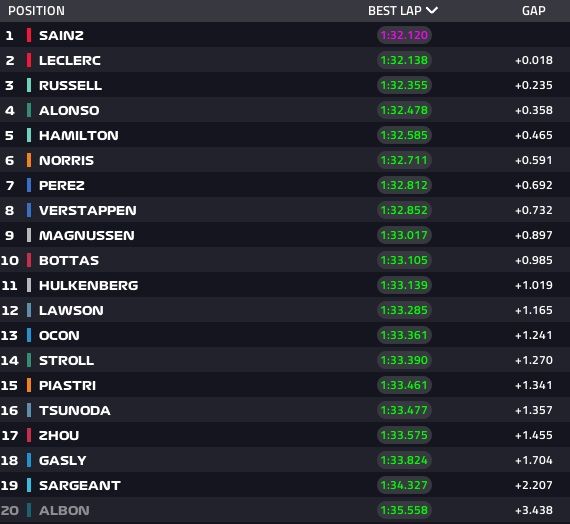Click the BEST LAP sort chevron
The image size is (570, 524).
point(432,11)
